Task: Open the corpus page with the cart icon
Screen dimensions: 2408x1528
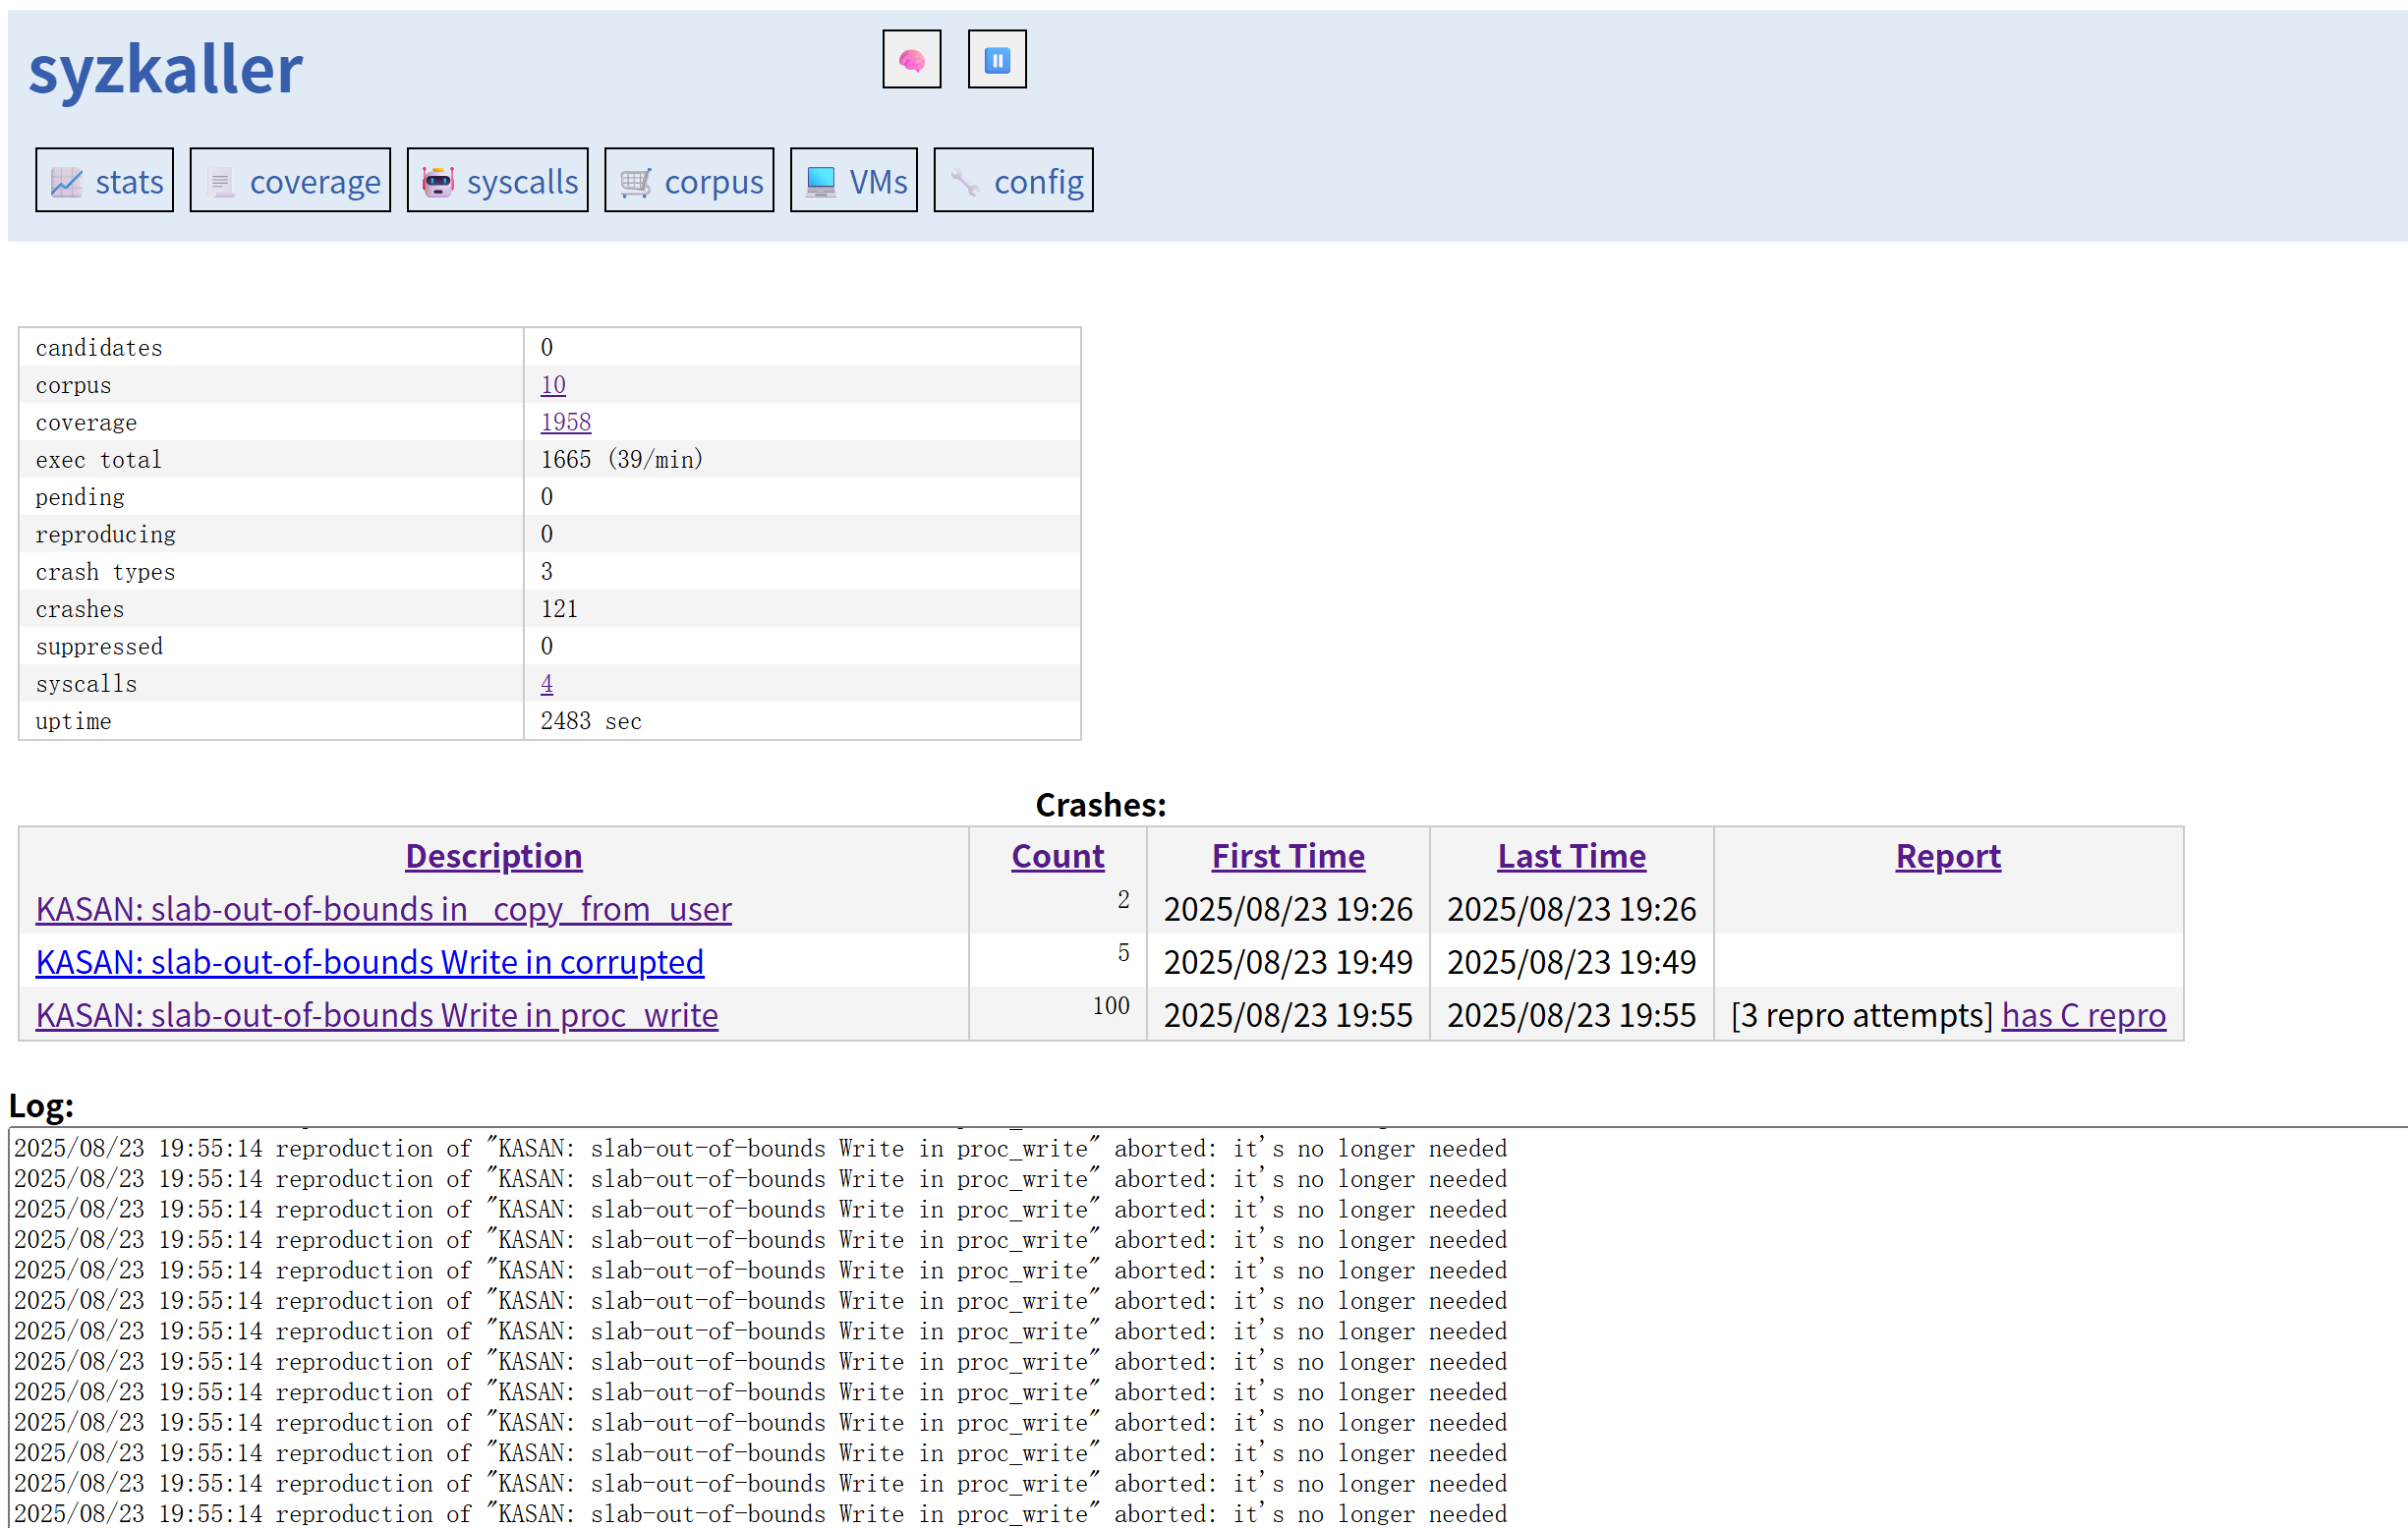Action: 689,181
